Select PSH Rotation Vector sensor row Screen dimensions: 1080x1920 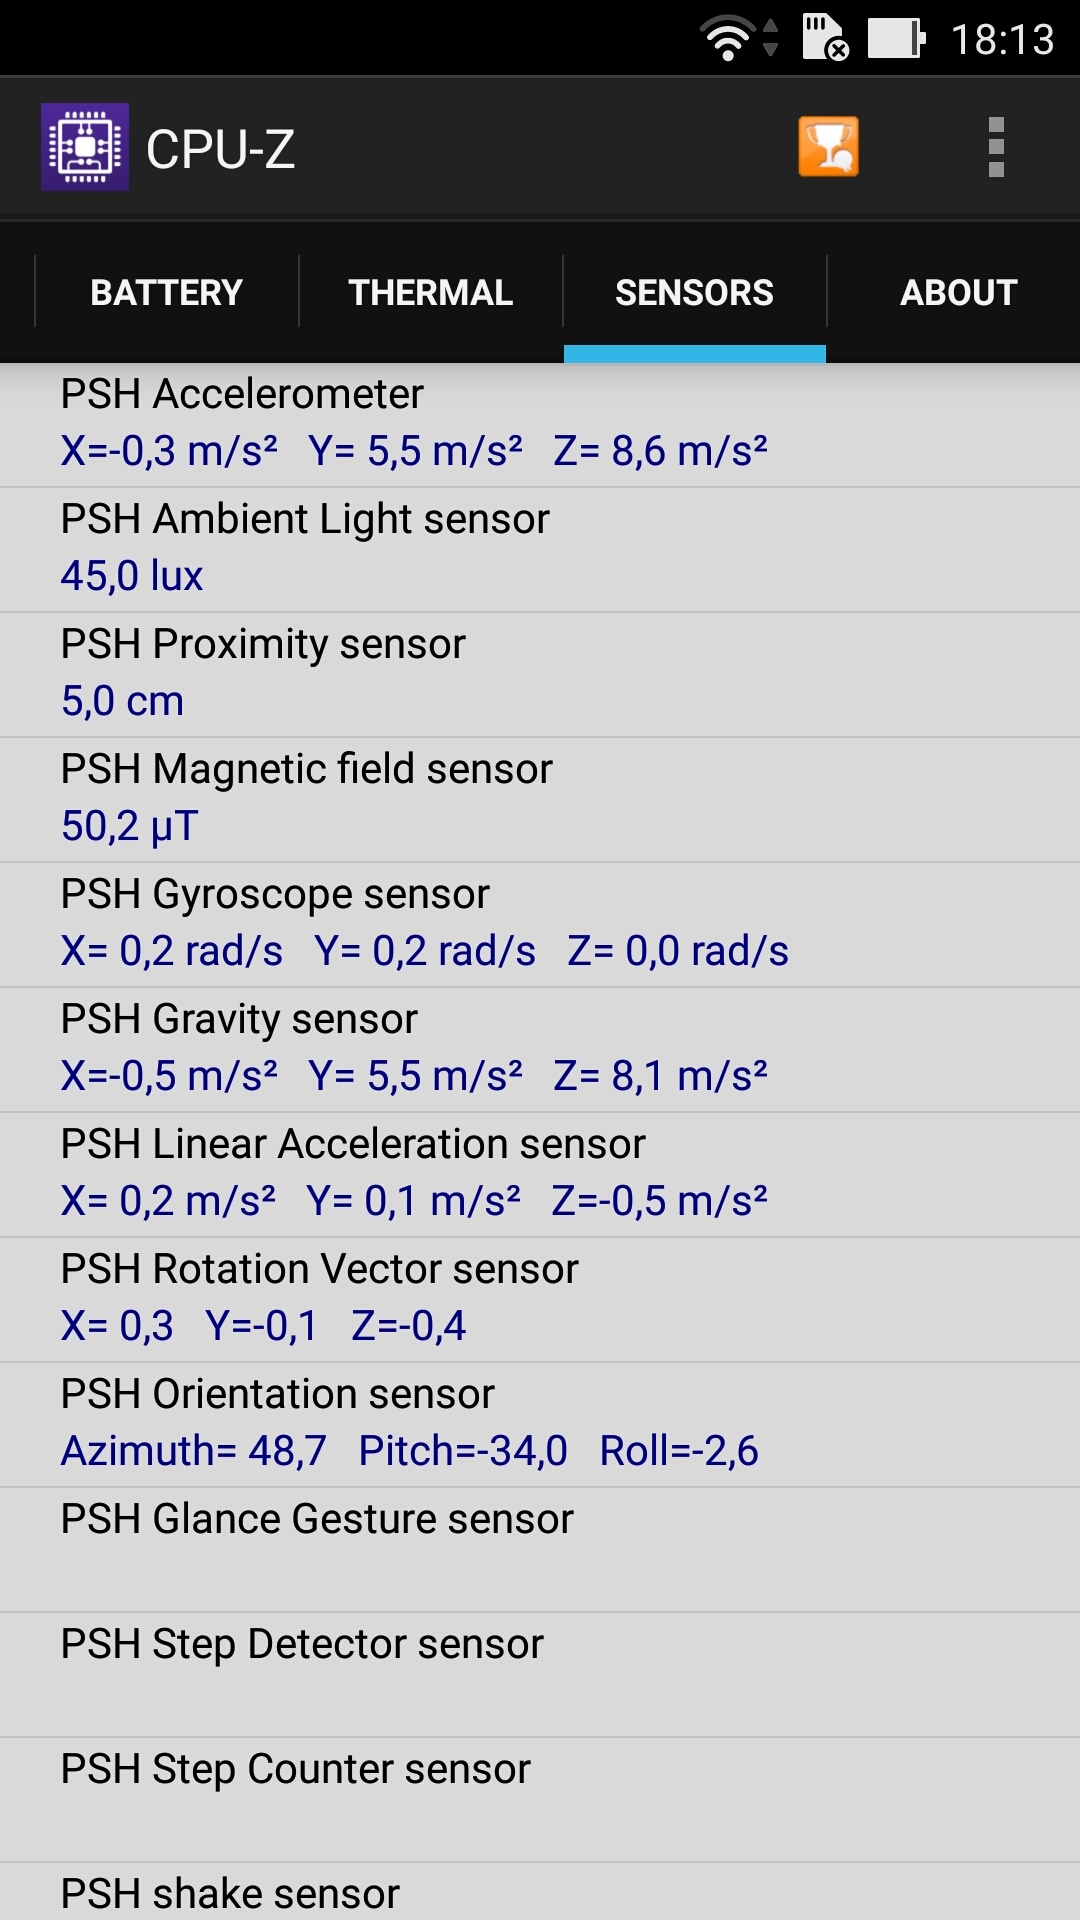tap(540, 1300)
